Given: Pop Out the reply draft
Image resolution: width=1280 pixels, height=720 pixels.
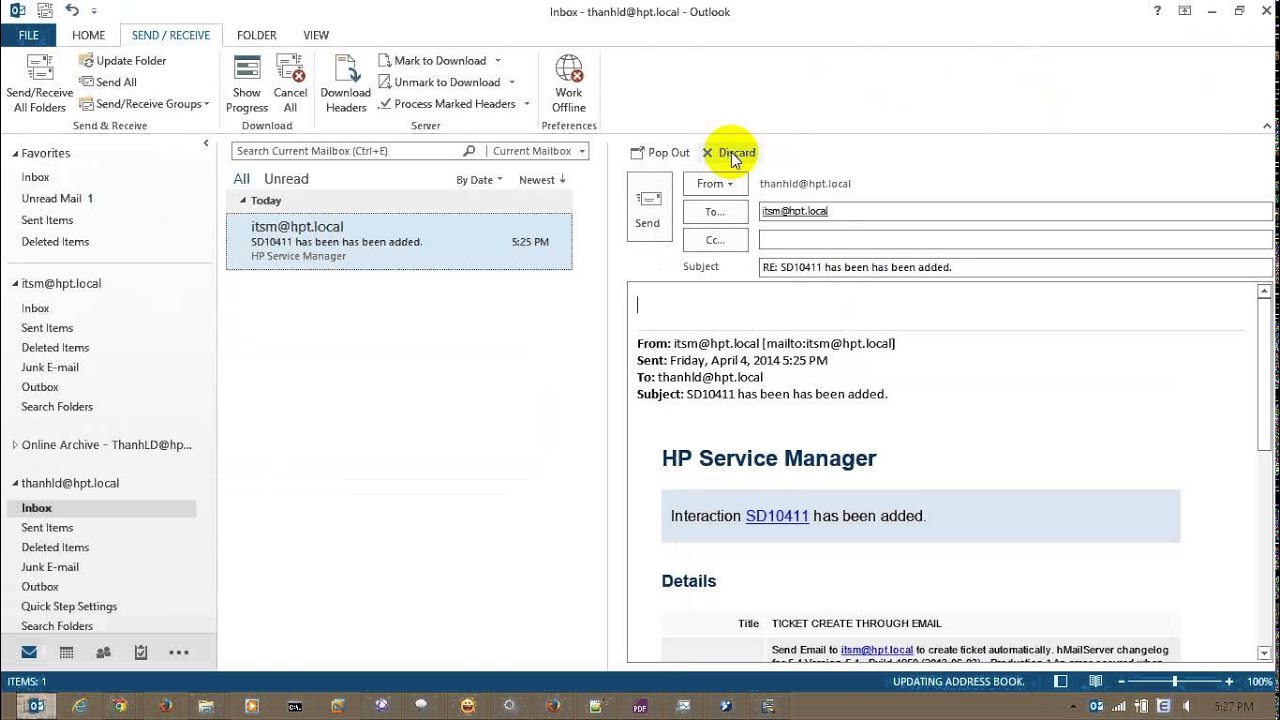Looking at the screenshot, I should [x=660, y=153].
